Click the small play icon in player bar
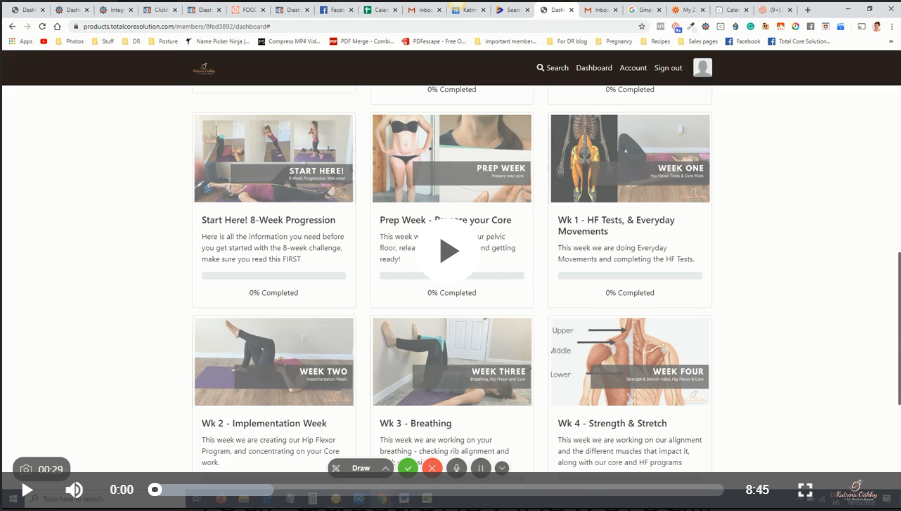 (28, 490)
